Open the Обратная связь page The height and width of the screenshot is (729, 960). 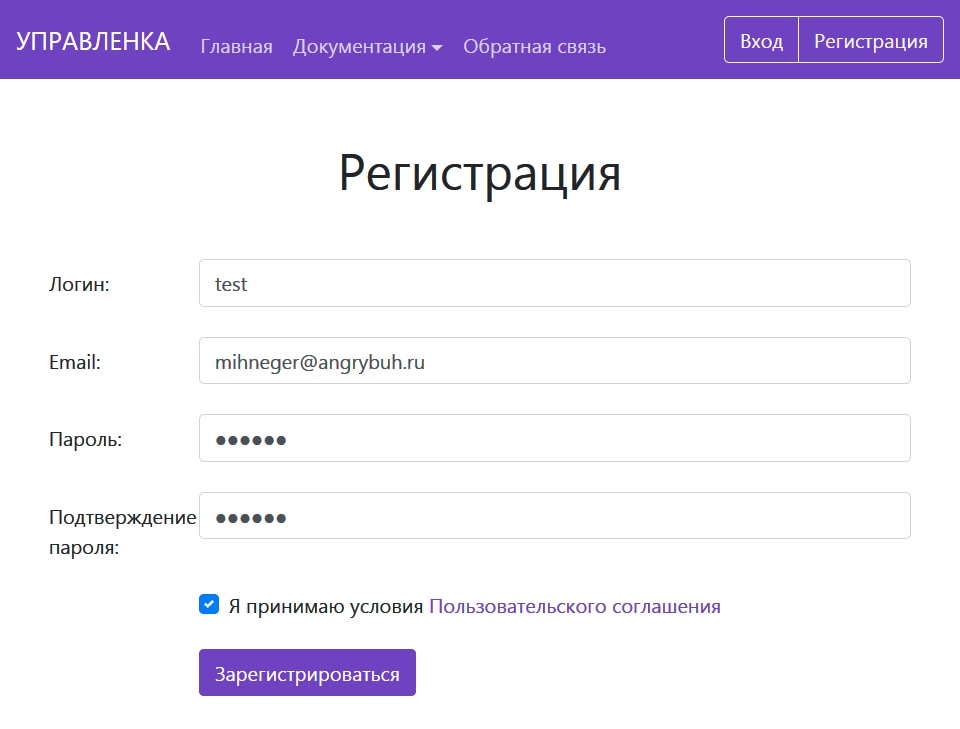pyautogui.click(x=534, y=46)
